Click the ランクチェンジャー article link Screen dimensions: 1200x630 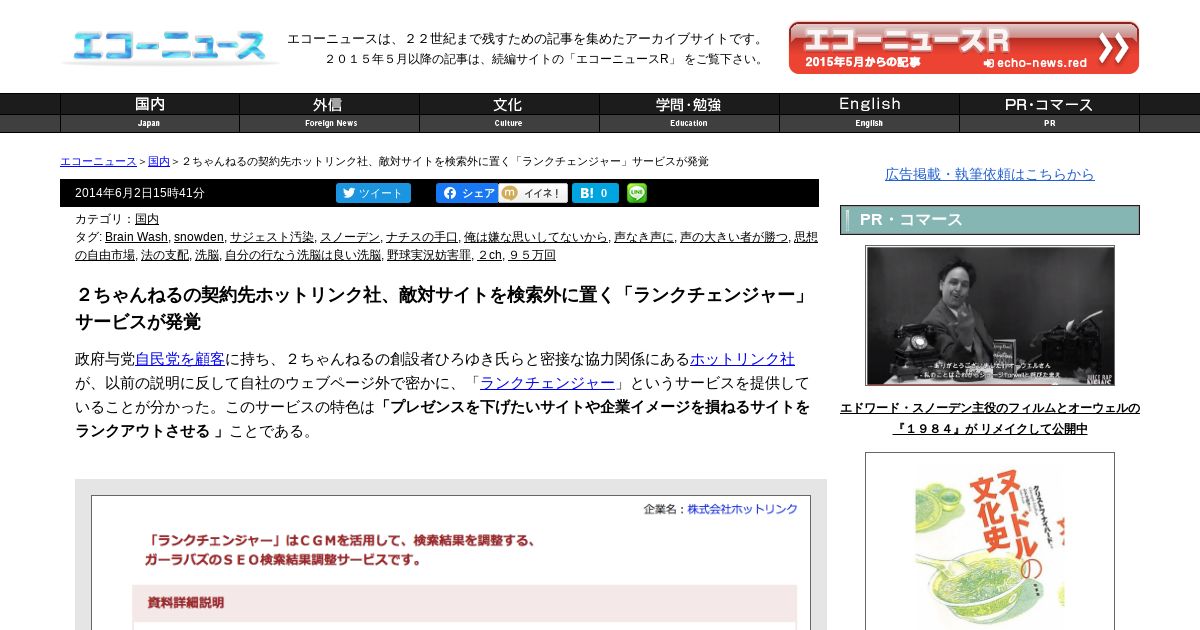[547, 383]
